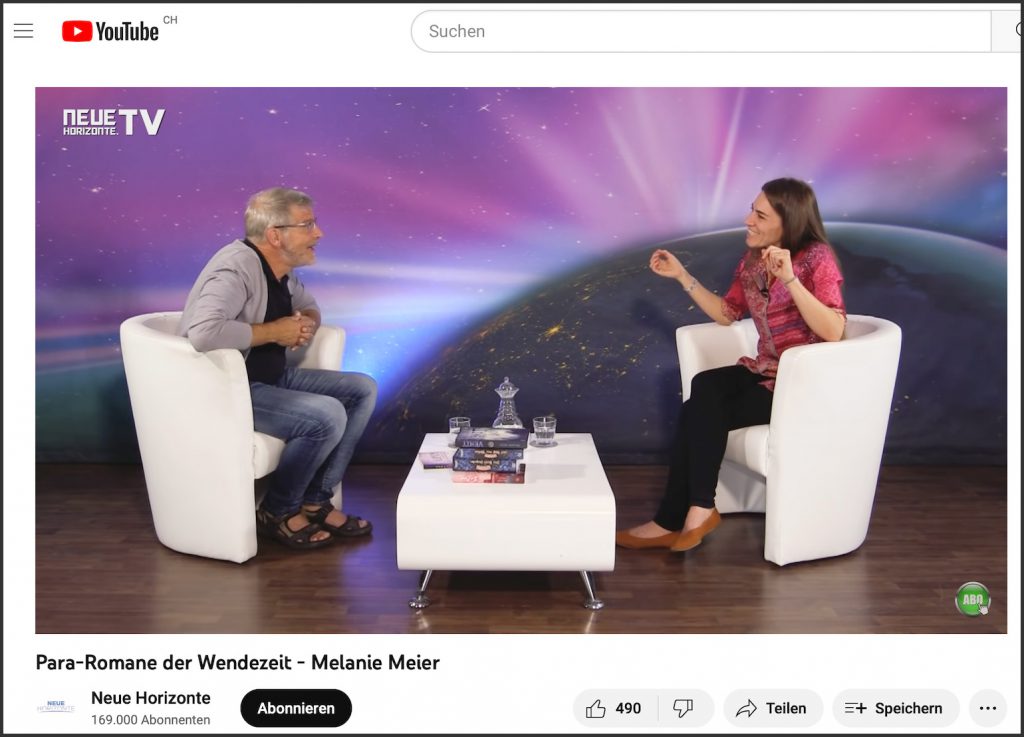Click the 169.000 Abonnenten subscriber count
This screenshot has height=737, width=1024.
click(151, 720)
